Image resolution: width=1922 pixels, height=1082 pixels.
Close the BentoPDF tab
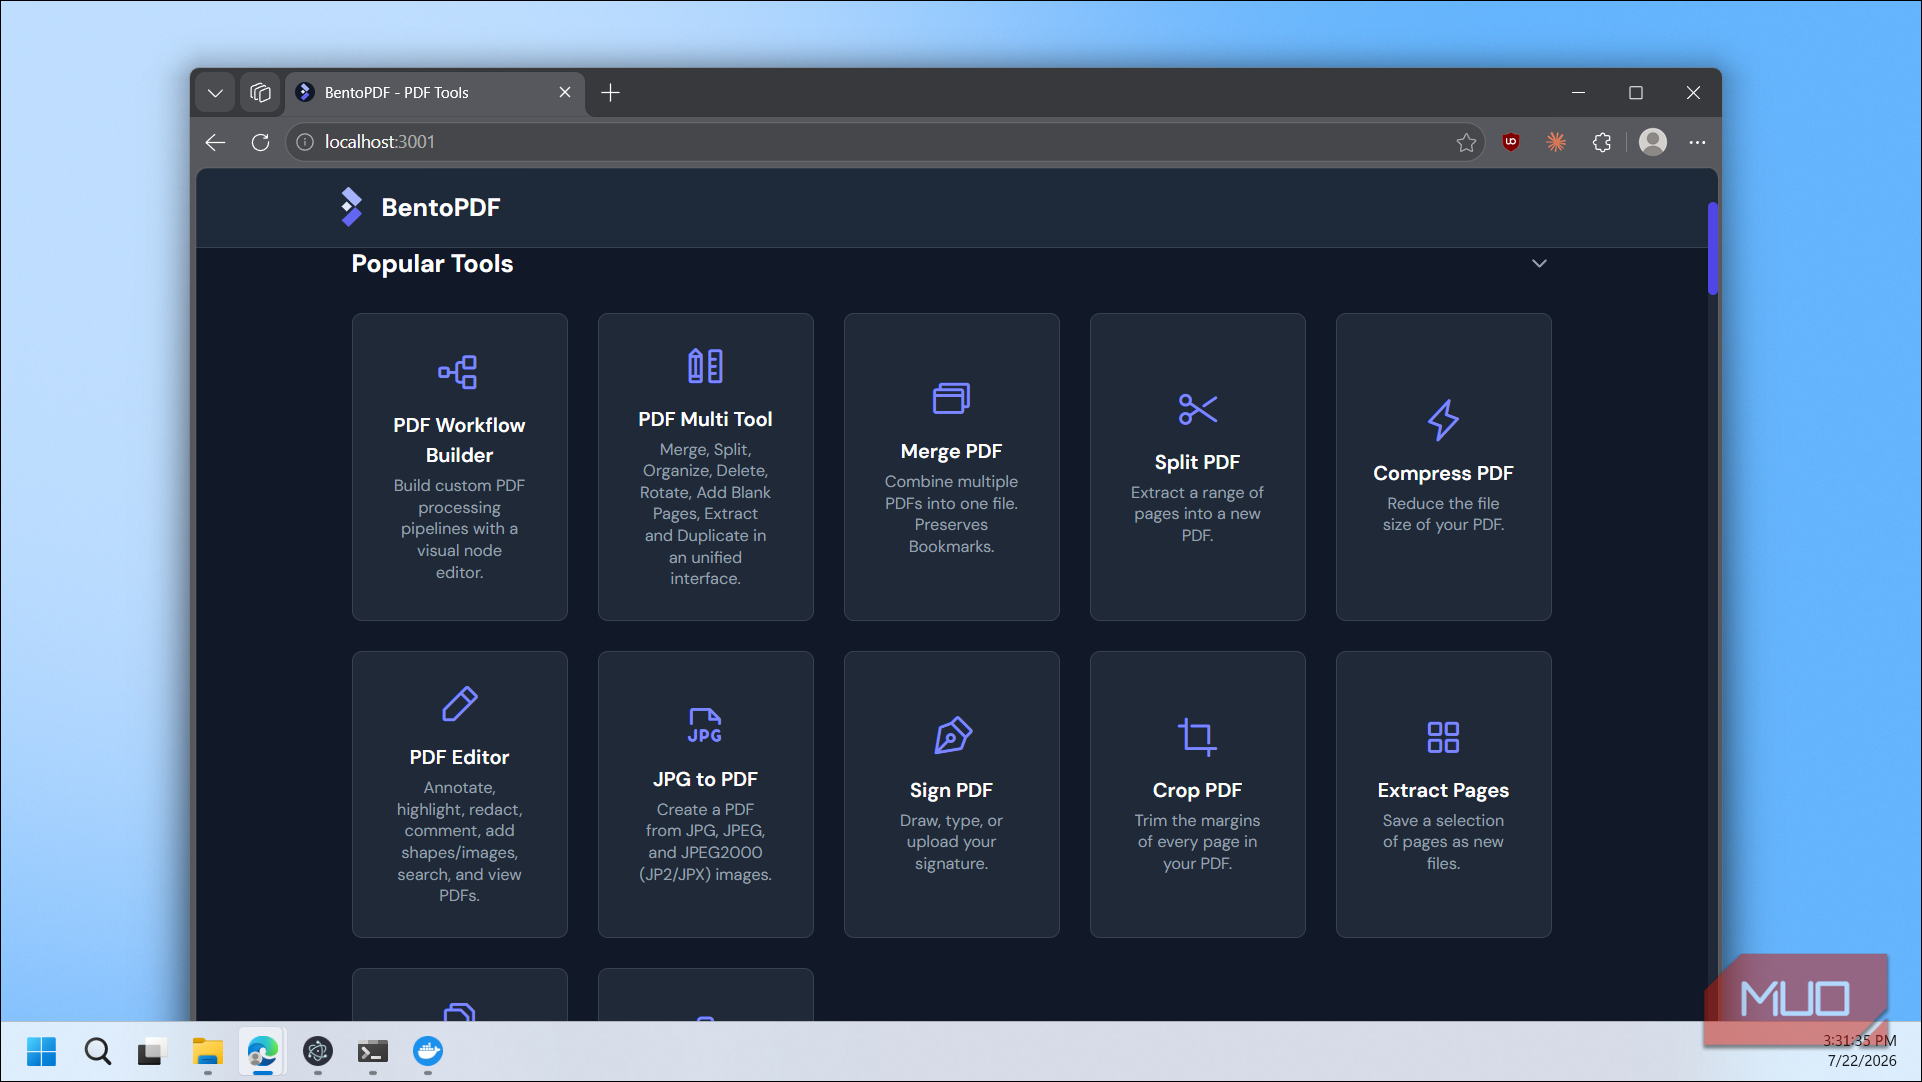[565, 92]
